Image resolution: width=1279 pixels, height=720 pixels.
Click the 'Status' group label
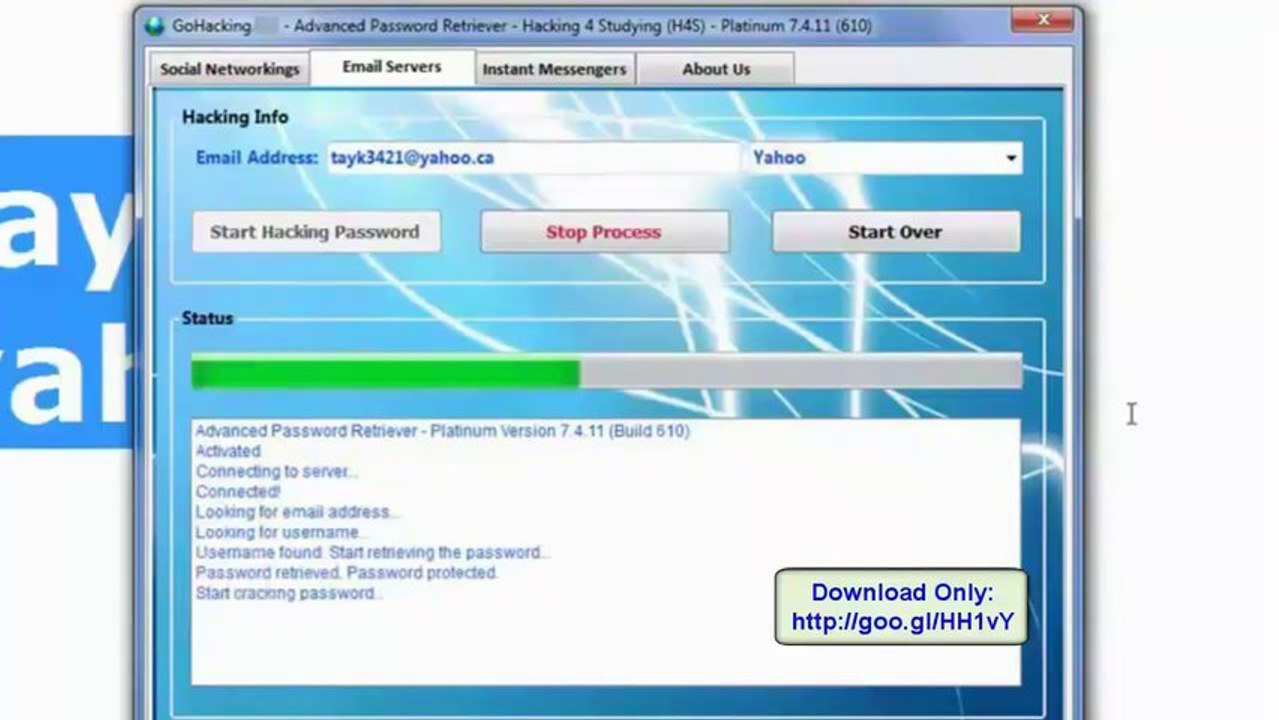coord(207,318)
